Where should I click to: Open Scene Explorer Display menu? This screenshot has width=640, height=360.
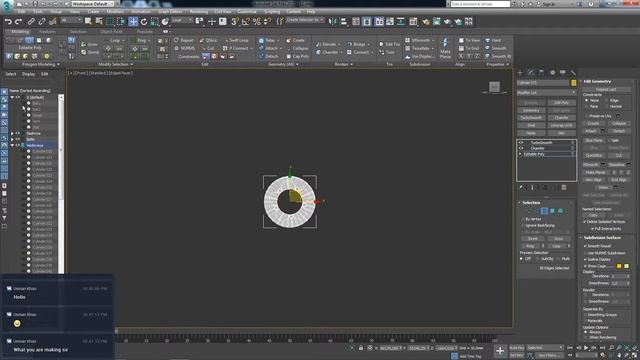click(28, 74)
